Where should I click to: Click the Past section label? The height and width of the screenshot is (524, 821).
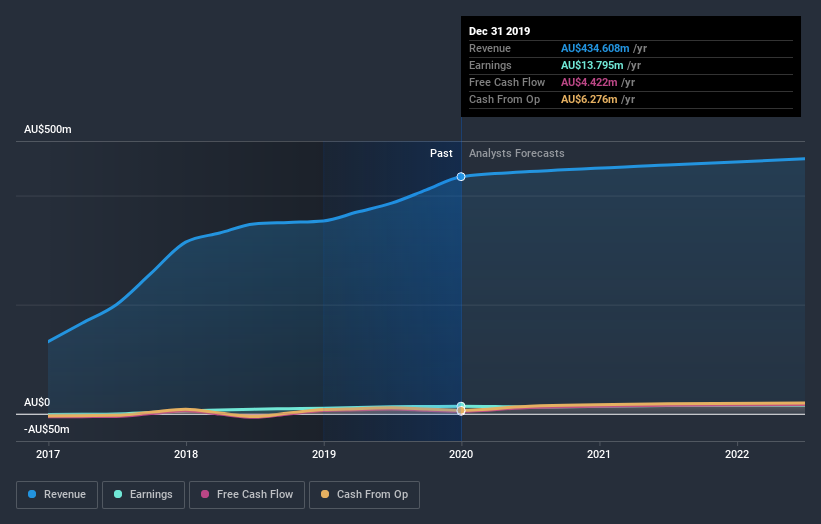(441, 153)
